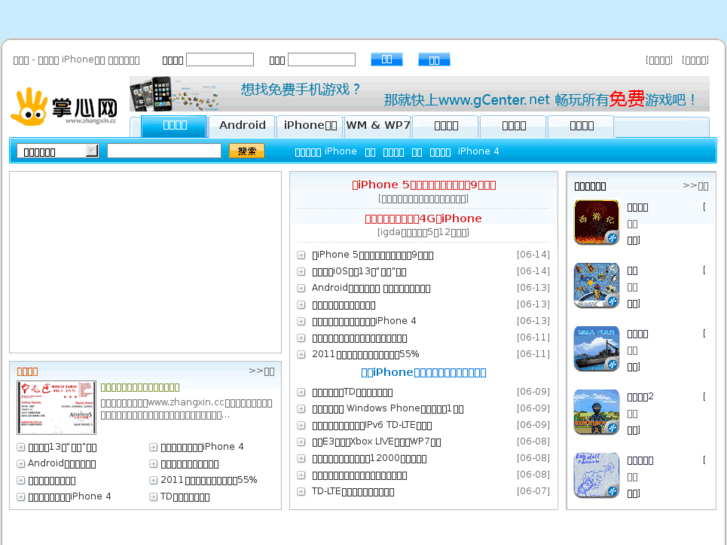The width and height of the screenshot is (727, 545).
Task: Click bullet icon beside Android link in left panel
Action: (20, 463)
